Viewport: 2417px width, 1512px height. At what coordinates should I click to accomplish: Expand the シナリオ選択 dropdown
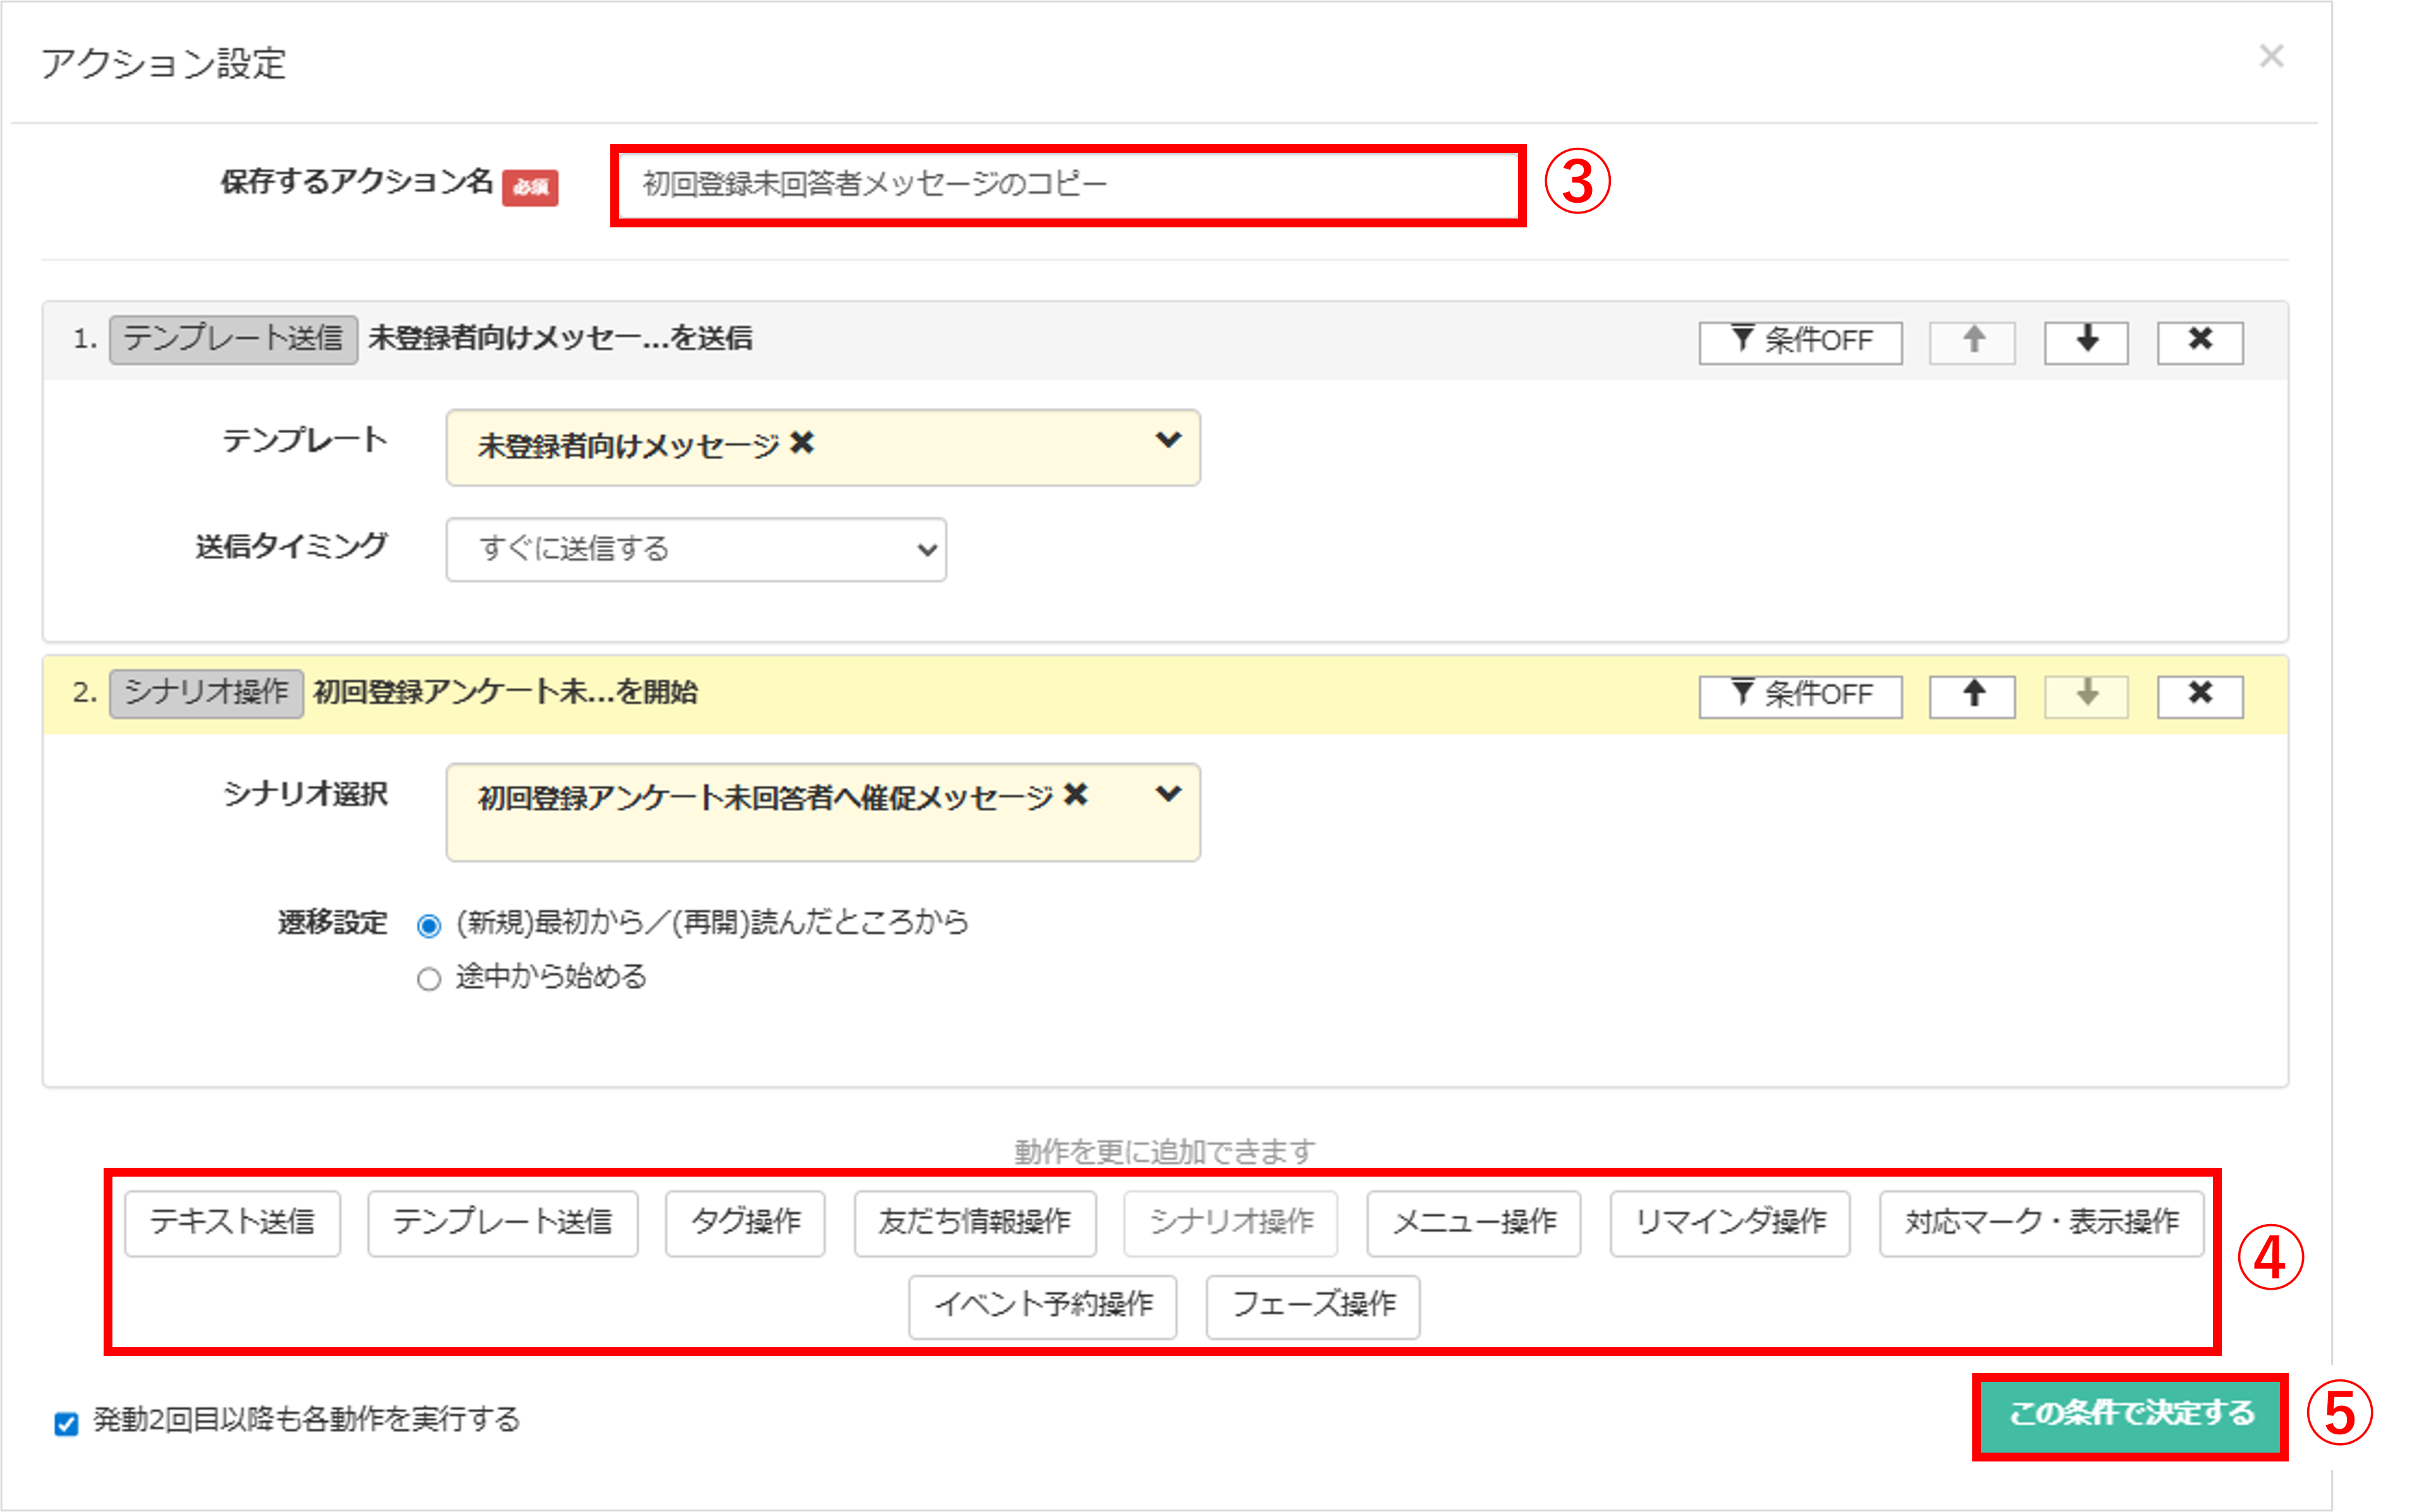pos(1167,795)
